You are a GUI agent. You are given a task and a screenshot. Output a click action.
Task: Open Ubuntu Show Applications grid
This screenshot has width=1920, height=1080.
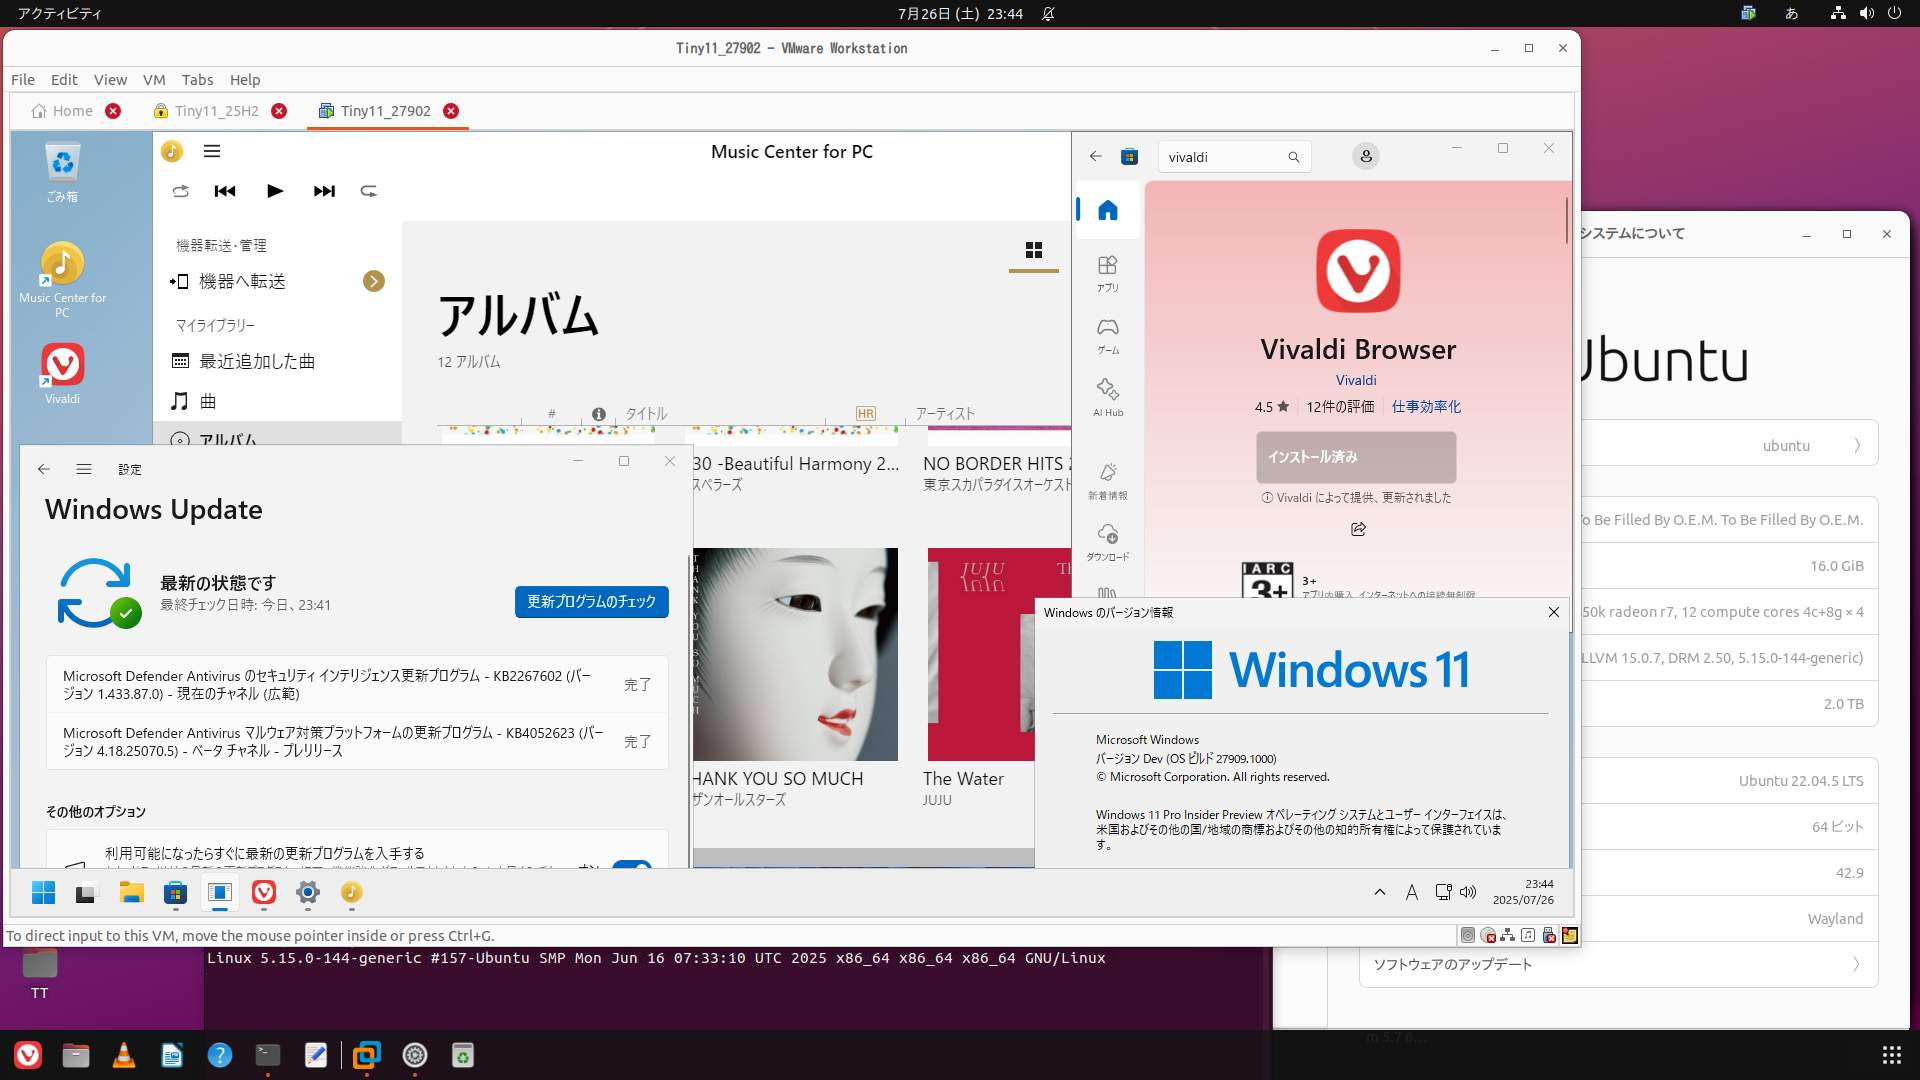(1891, 1055)
